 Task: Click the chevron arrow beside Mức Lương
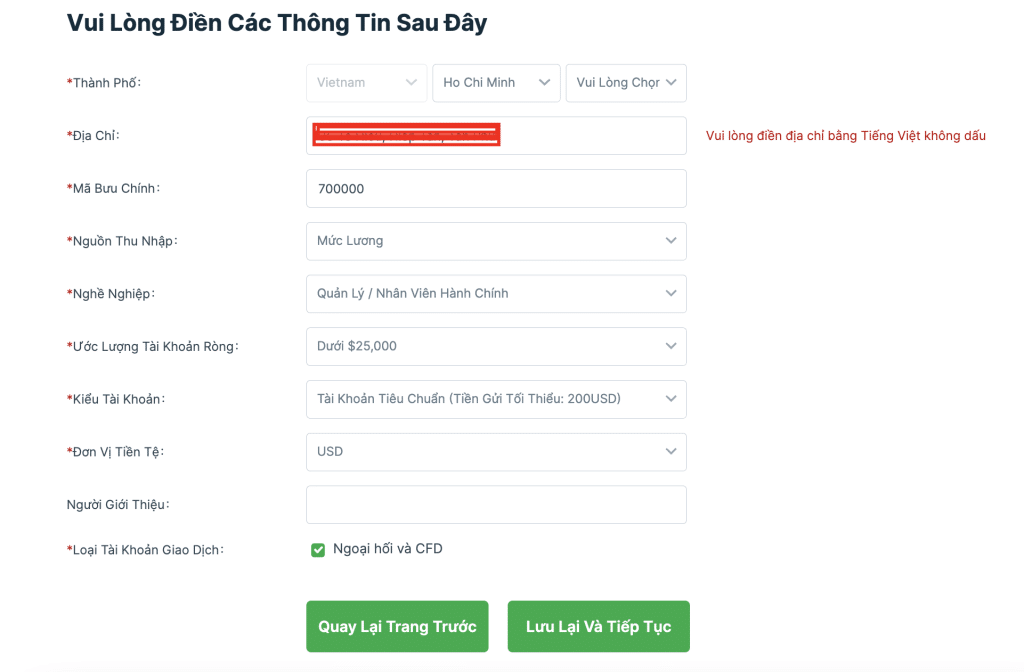point(671,241)
